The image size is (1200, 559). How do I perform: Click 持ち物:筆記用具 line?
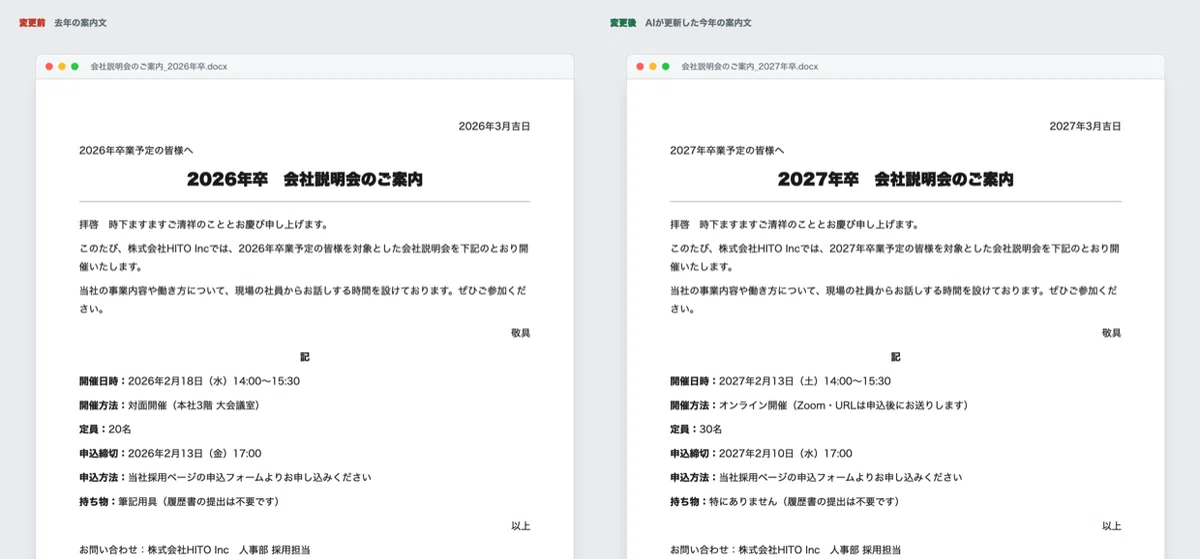point(179,501)
